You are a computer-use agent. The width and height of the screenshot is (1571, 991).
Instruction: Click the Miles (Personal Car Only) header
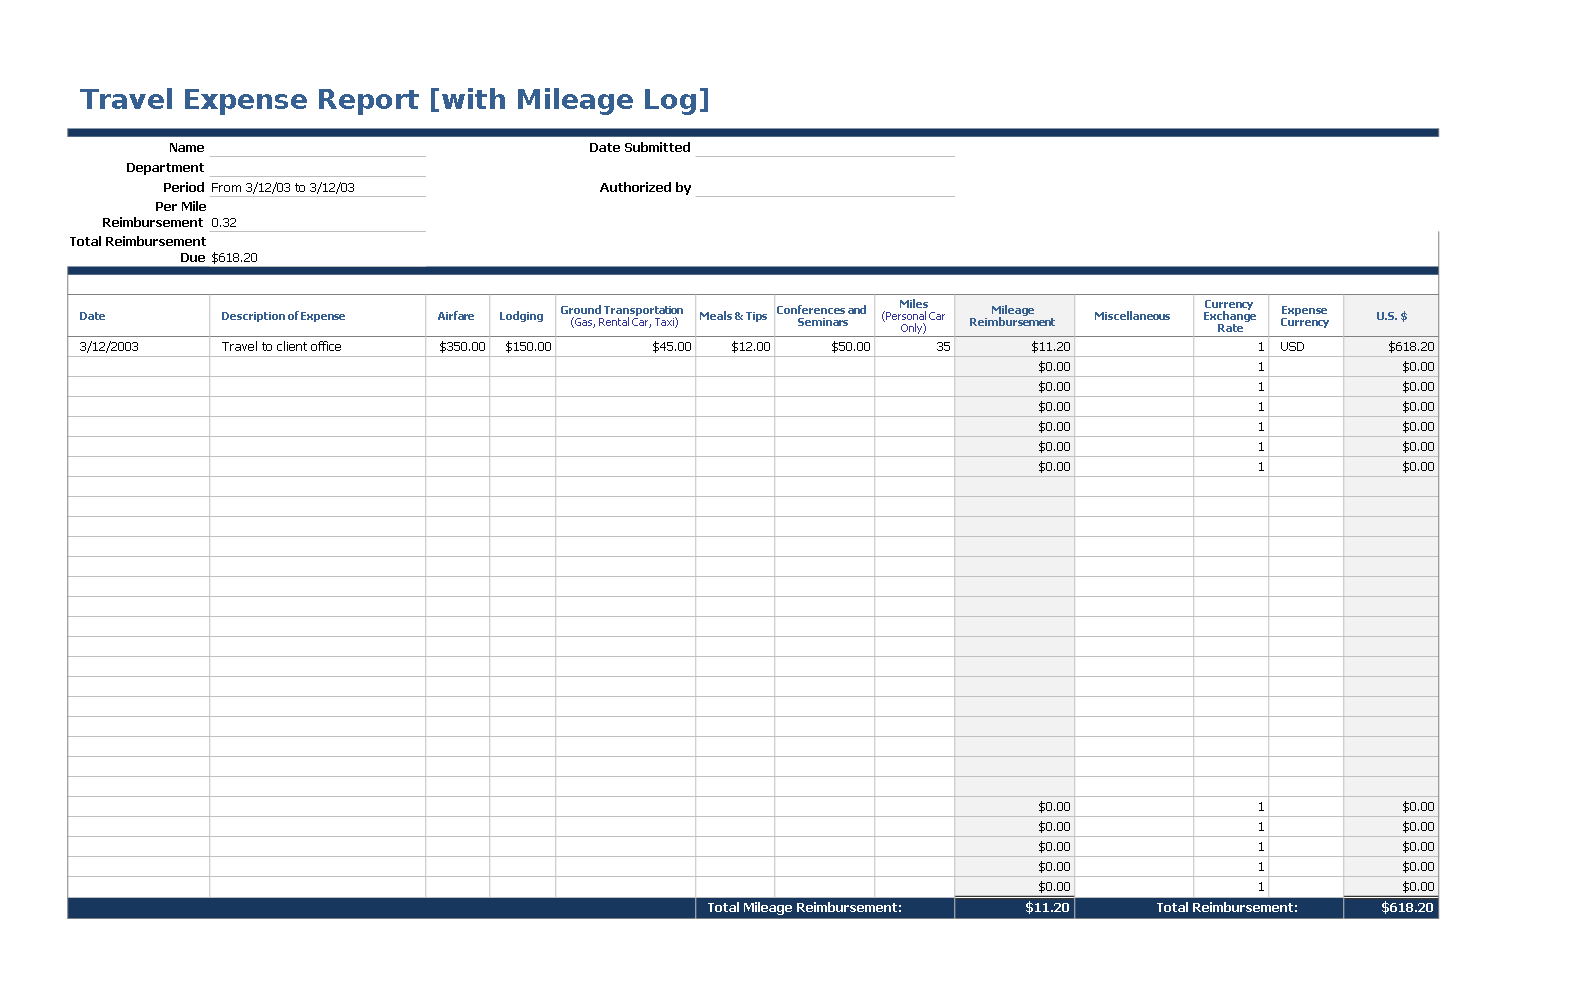pyautogui.click(x=914, y=316)
